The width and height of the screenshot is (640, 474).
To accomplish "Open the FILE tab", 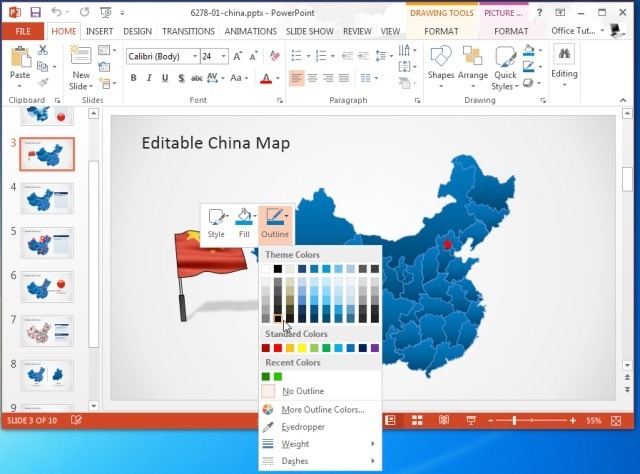I will click(23, 31).
